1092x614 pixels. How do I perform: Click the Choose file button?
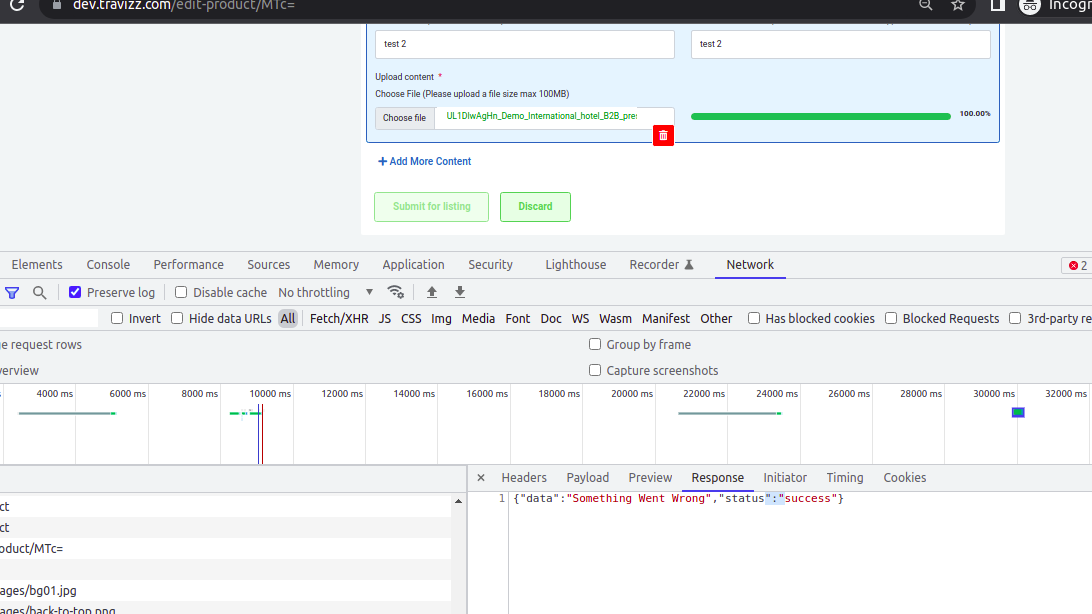(x=404, y=118)
